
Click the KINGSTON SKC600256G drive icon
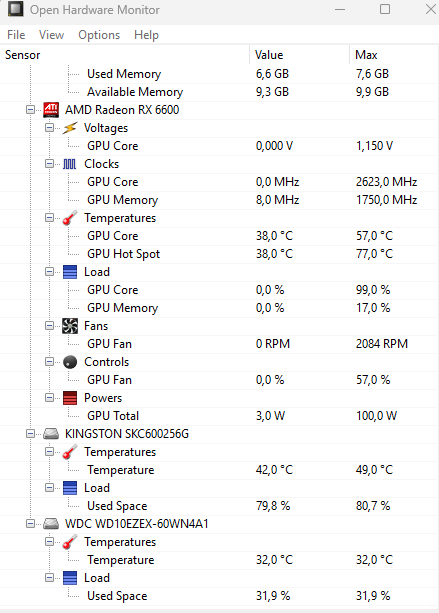coord(51,434)
